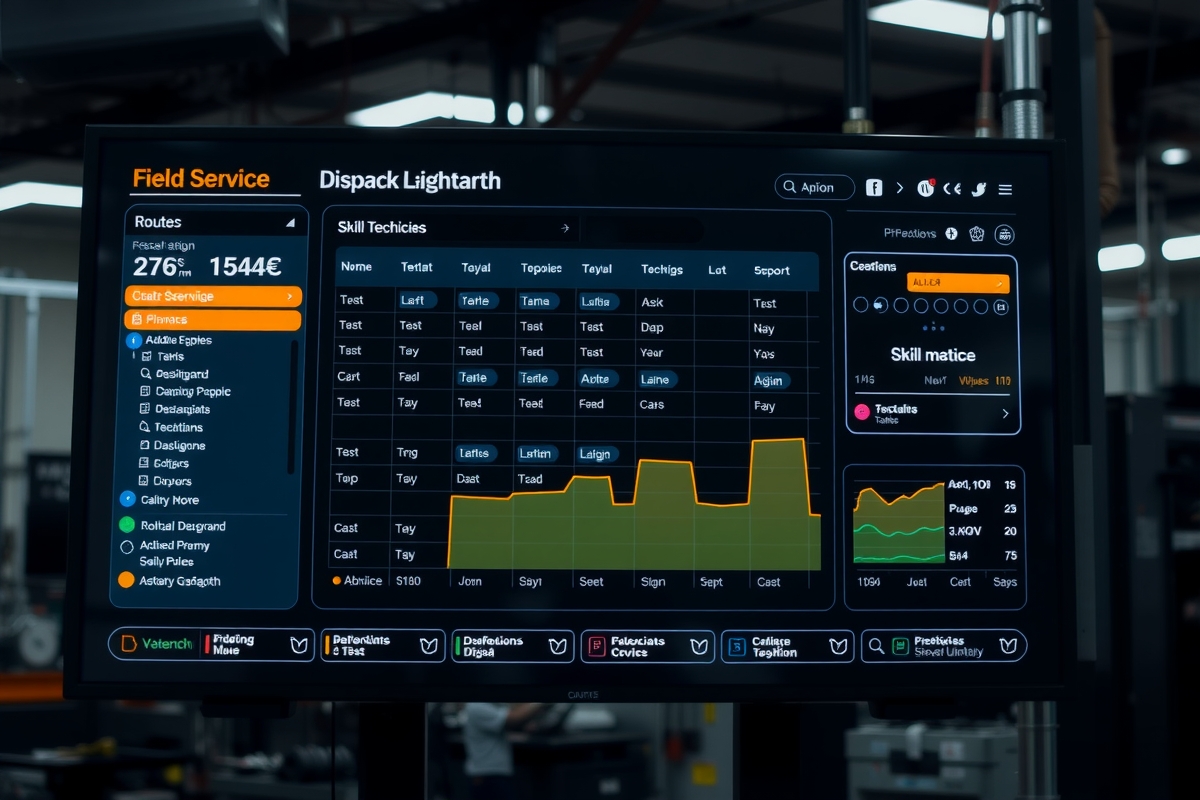Select the second half-filled circle in Ceatiens row
The width and height of the screenshot is (1200, 800).
(x=881, y=306)
